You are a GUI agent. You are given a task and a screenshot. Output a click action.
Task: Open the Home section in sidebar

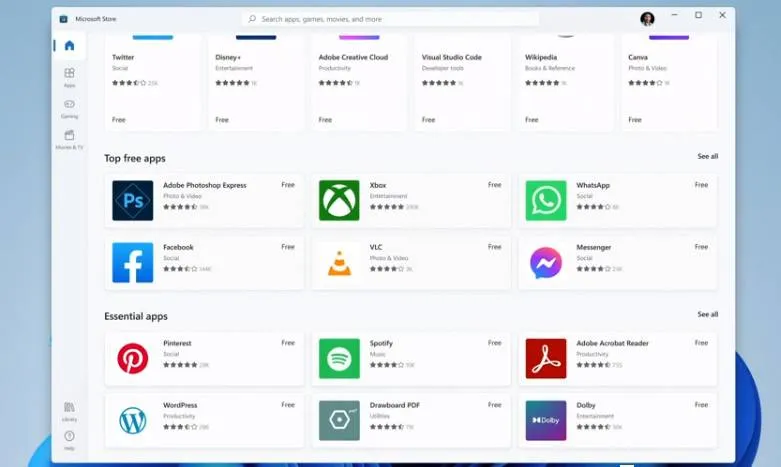point(69,46)
